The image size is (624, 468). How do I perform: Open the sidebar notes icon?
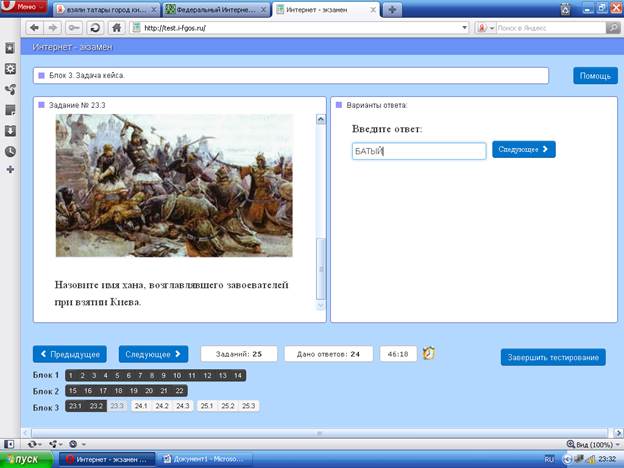pyautogui.click(x=10, y=110)
